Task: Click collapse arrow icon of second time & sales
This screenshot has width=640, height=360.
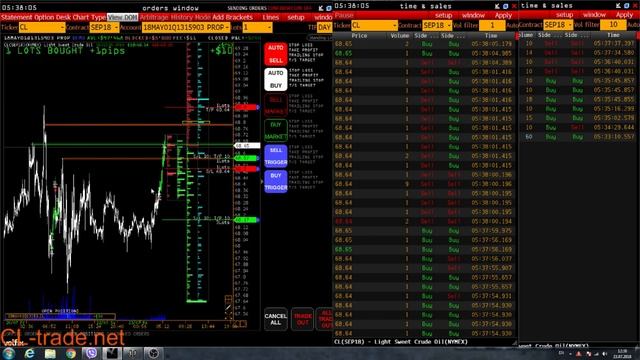Action: pos(619,6)
